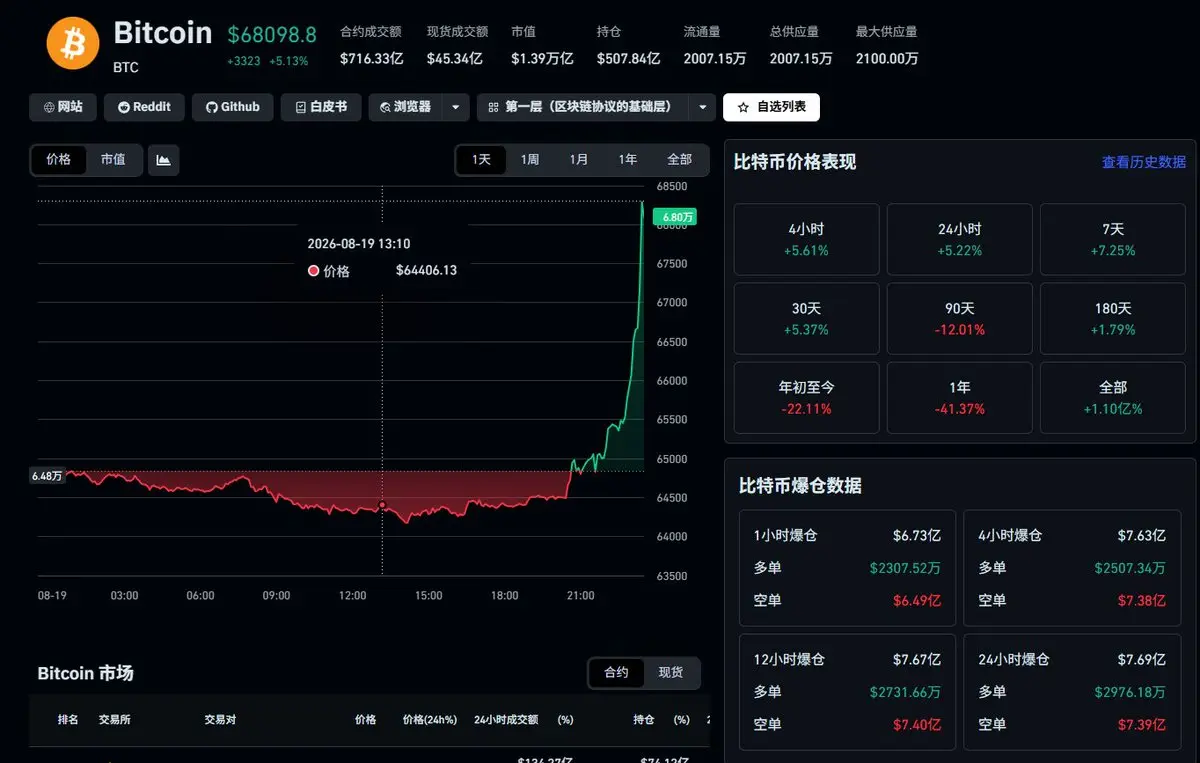The image size is (1200, 763).
Task: Click the 持仓 $507.84亿 value
Action: pyautogui.click(x=629, y=59)
